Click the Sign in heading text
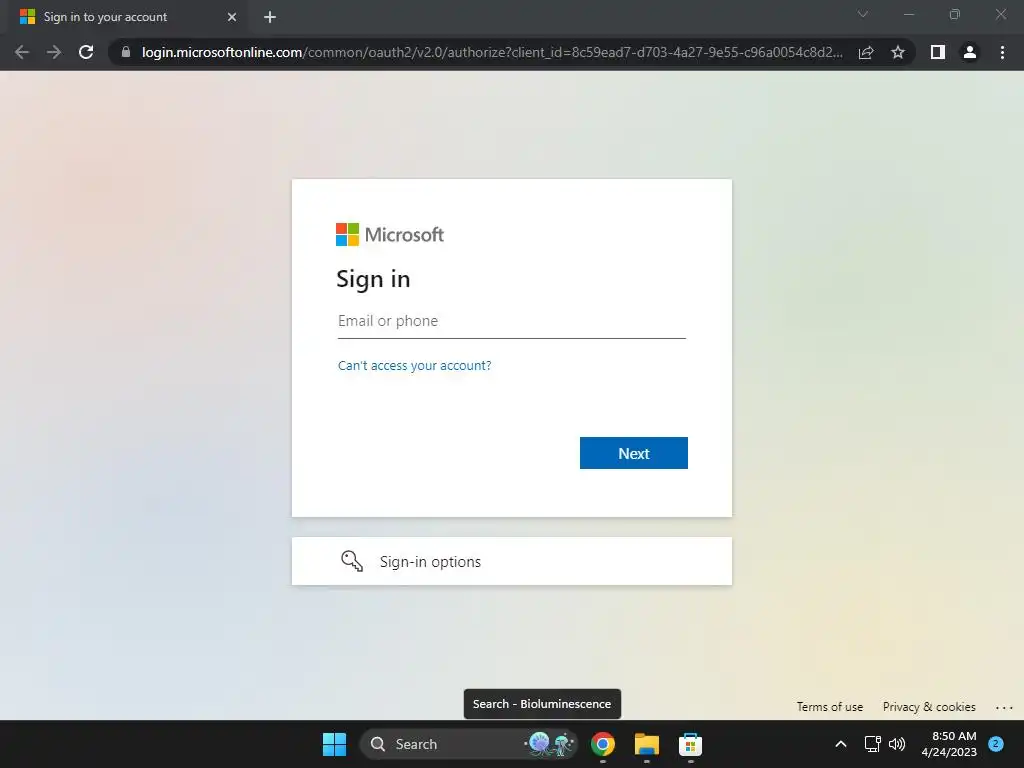Screen dimensions: 1024x768 point(373,280)
